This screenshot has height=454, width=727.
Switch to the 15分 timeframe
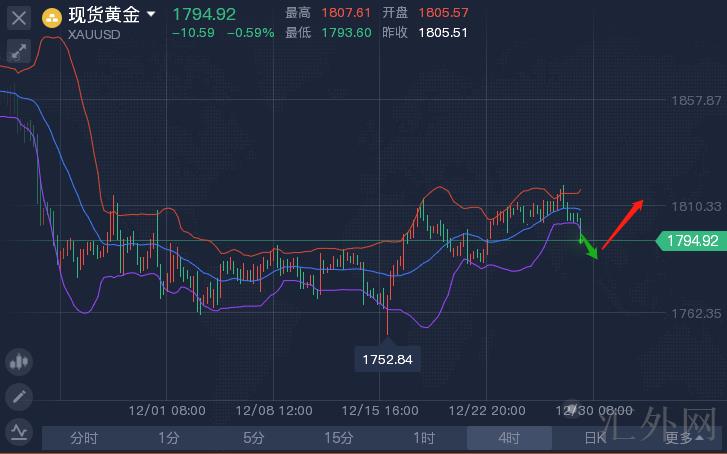click(339, 437)
